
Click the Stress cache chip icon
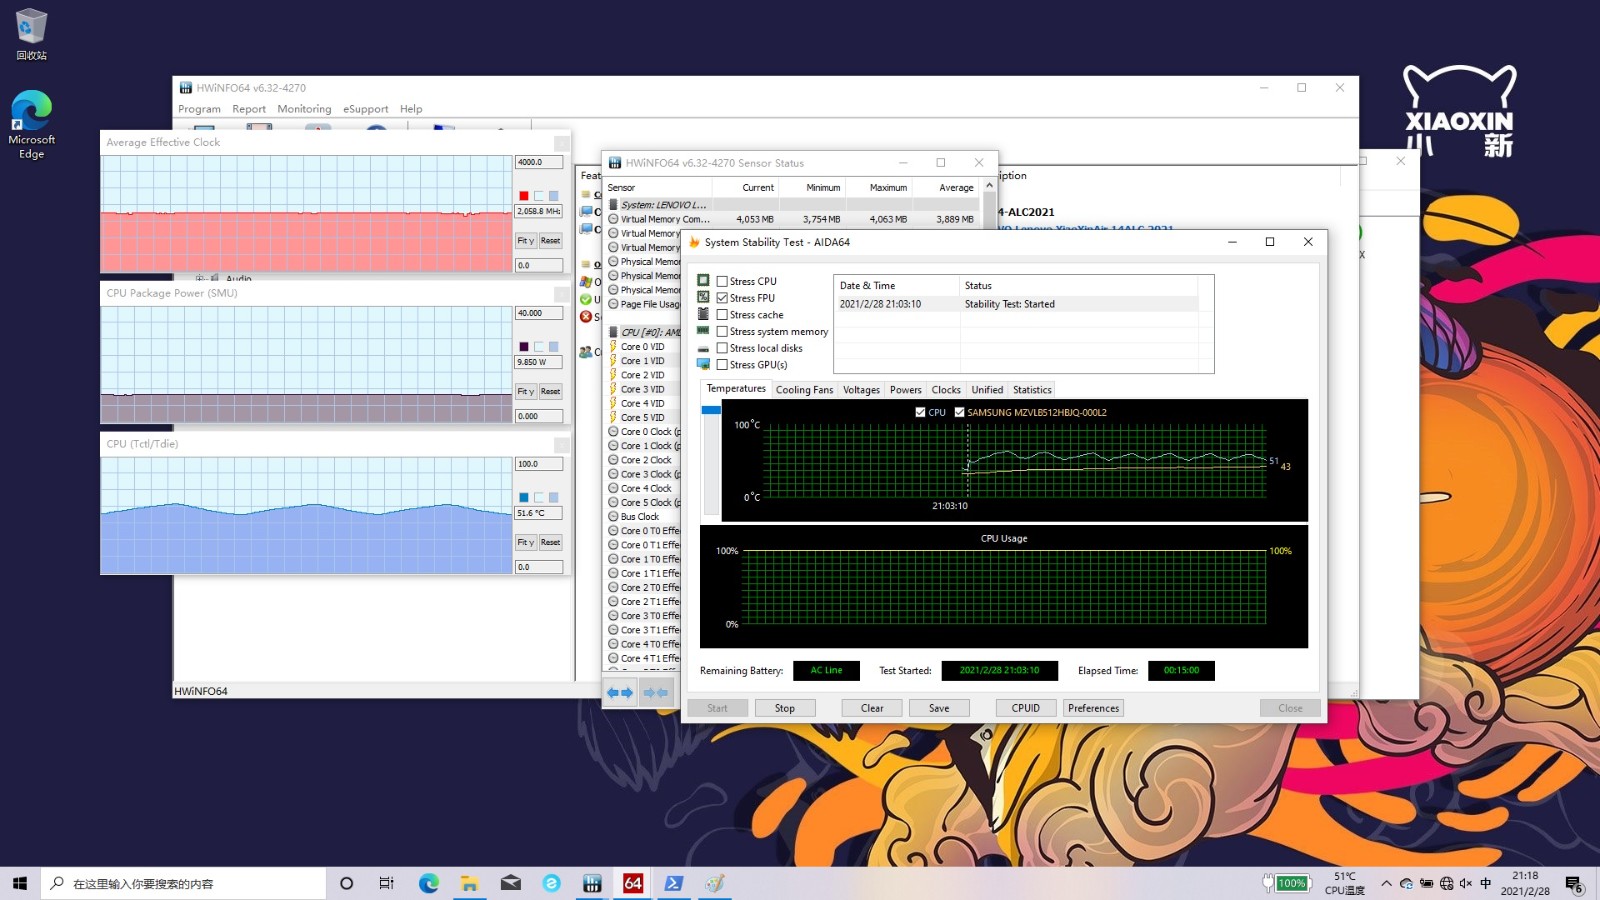point(704,314)
